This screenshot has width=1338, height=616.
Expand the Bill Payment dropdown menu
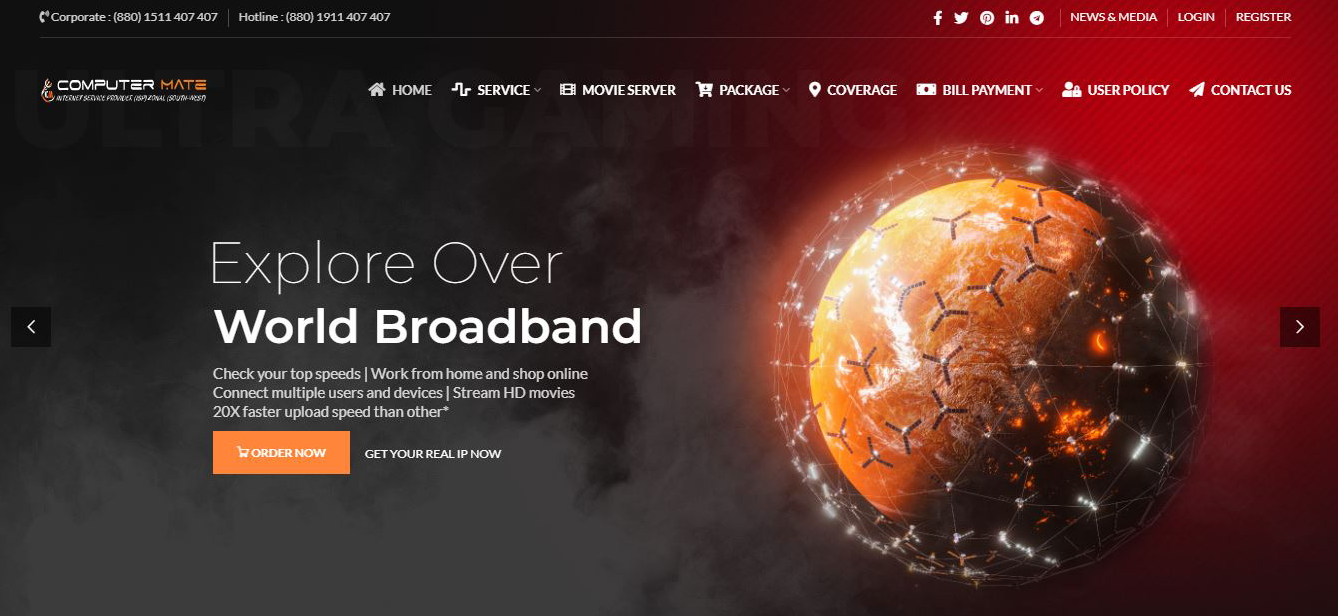[979, 90]
